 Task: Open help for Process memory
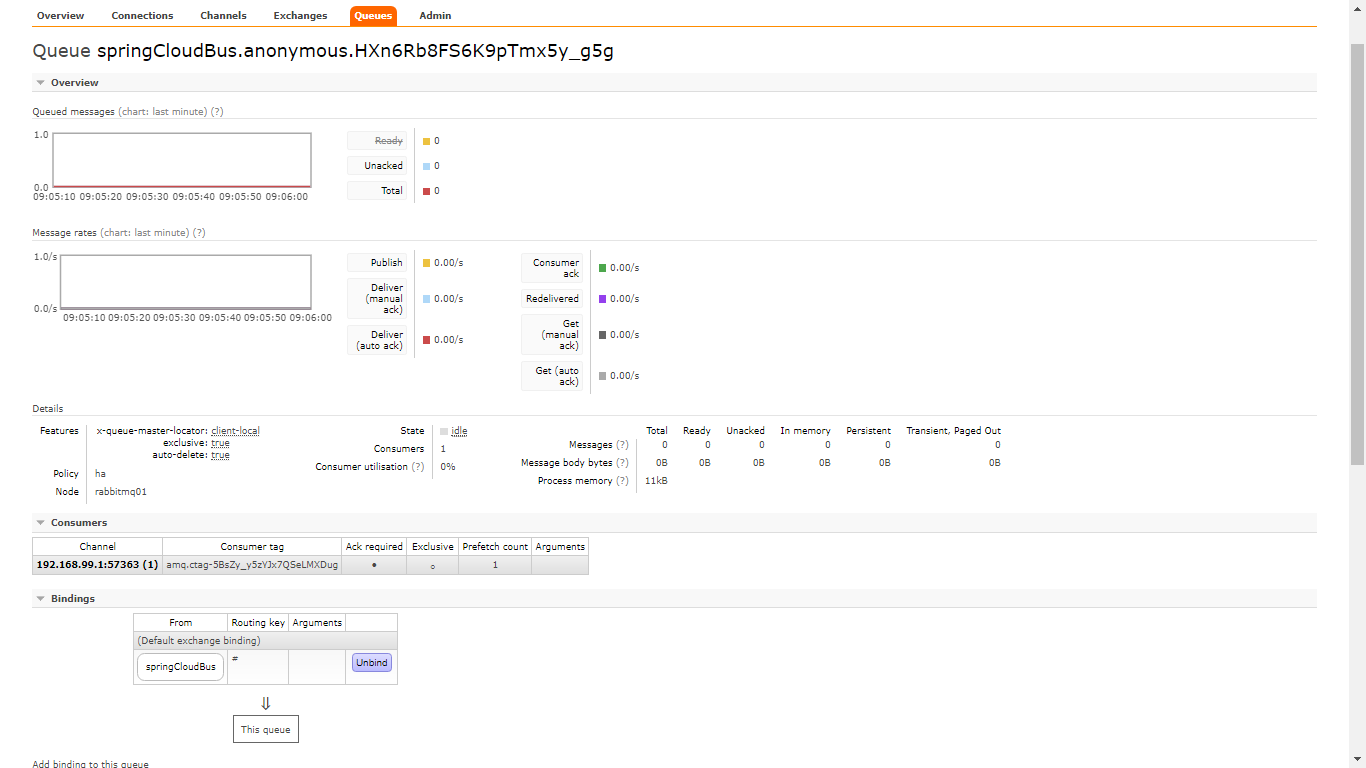pos(623,481)
